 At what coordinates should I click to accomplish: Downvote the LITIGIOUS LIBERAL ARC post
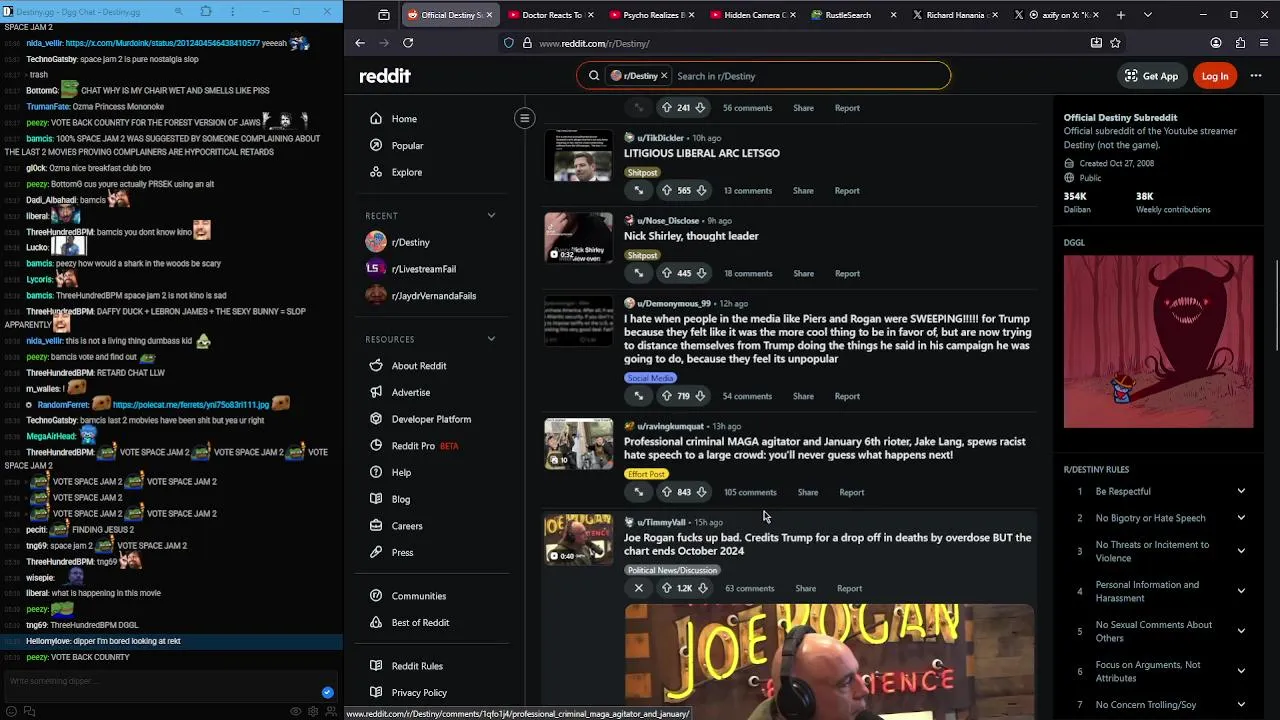click(701, 190)
